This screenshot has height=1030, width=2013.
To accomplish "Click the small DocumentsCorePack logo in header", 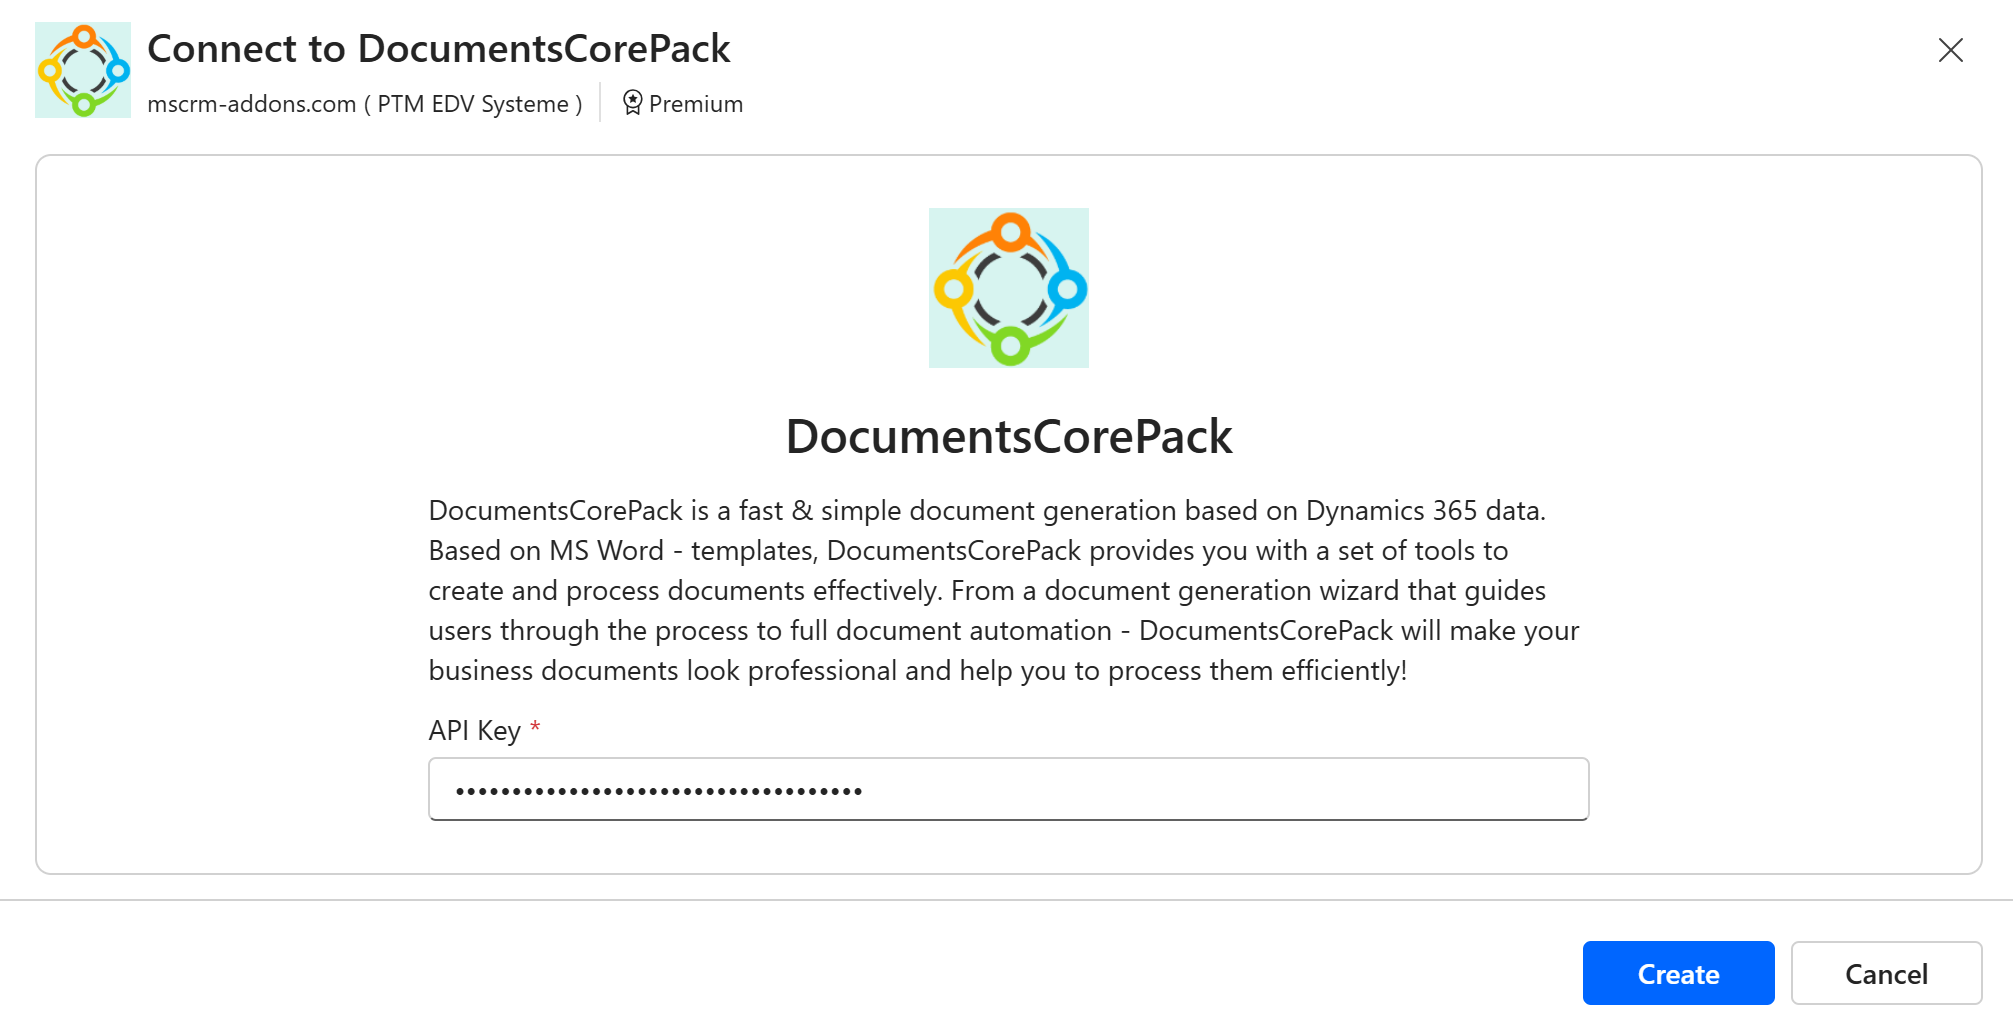I will tap(83, 70).
